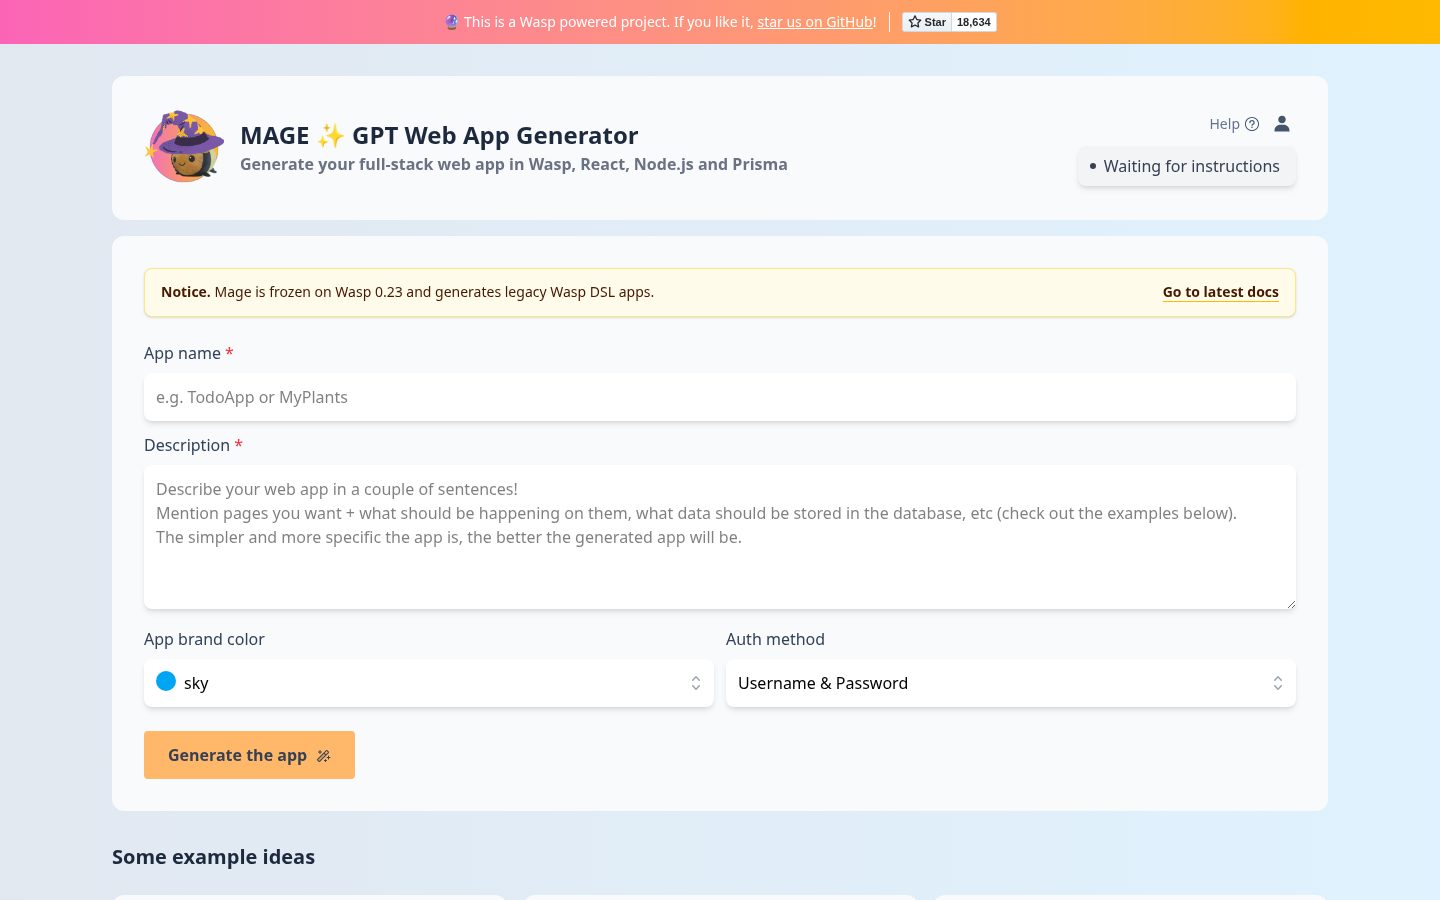Click the 'Waiting for instructions' status badge
Viewport: 1440px width, 900px height.
tap(1187, 166)
